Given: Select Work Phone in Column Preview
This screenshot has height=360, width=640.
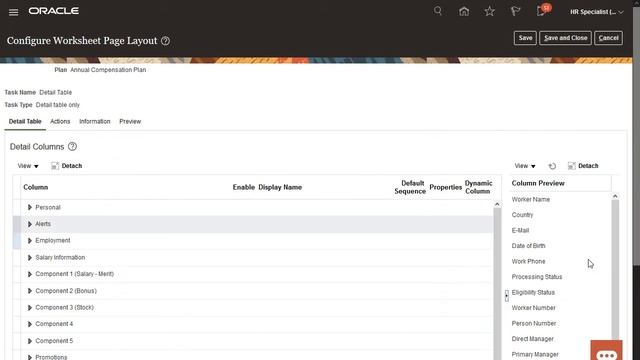Looking at the screenshot, I should pyautogui.click(x=528, y=261).
